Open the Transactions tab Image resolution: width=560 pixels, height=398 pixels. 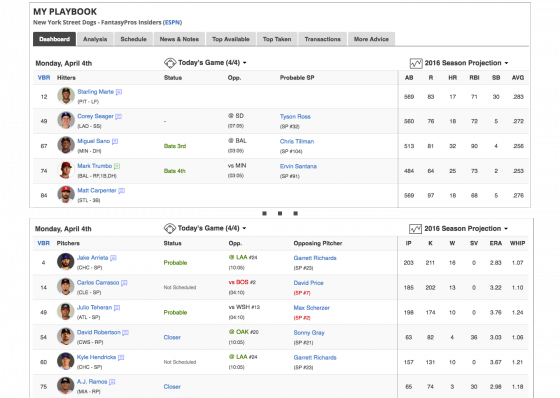tap(322, 39)
